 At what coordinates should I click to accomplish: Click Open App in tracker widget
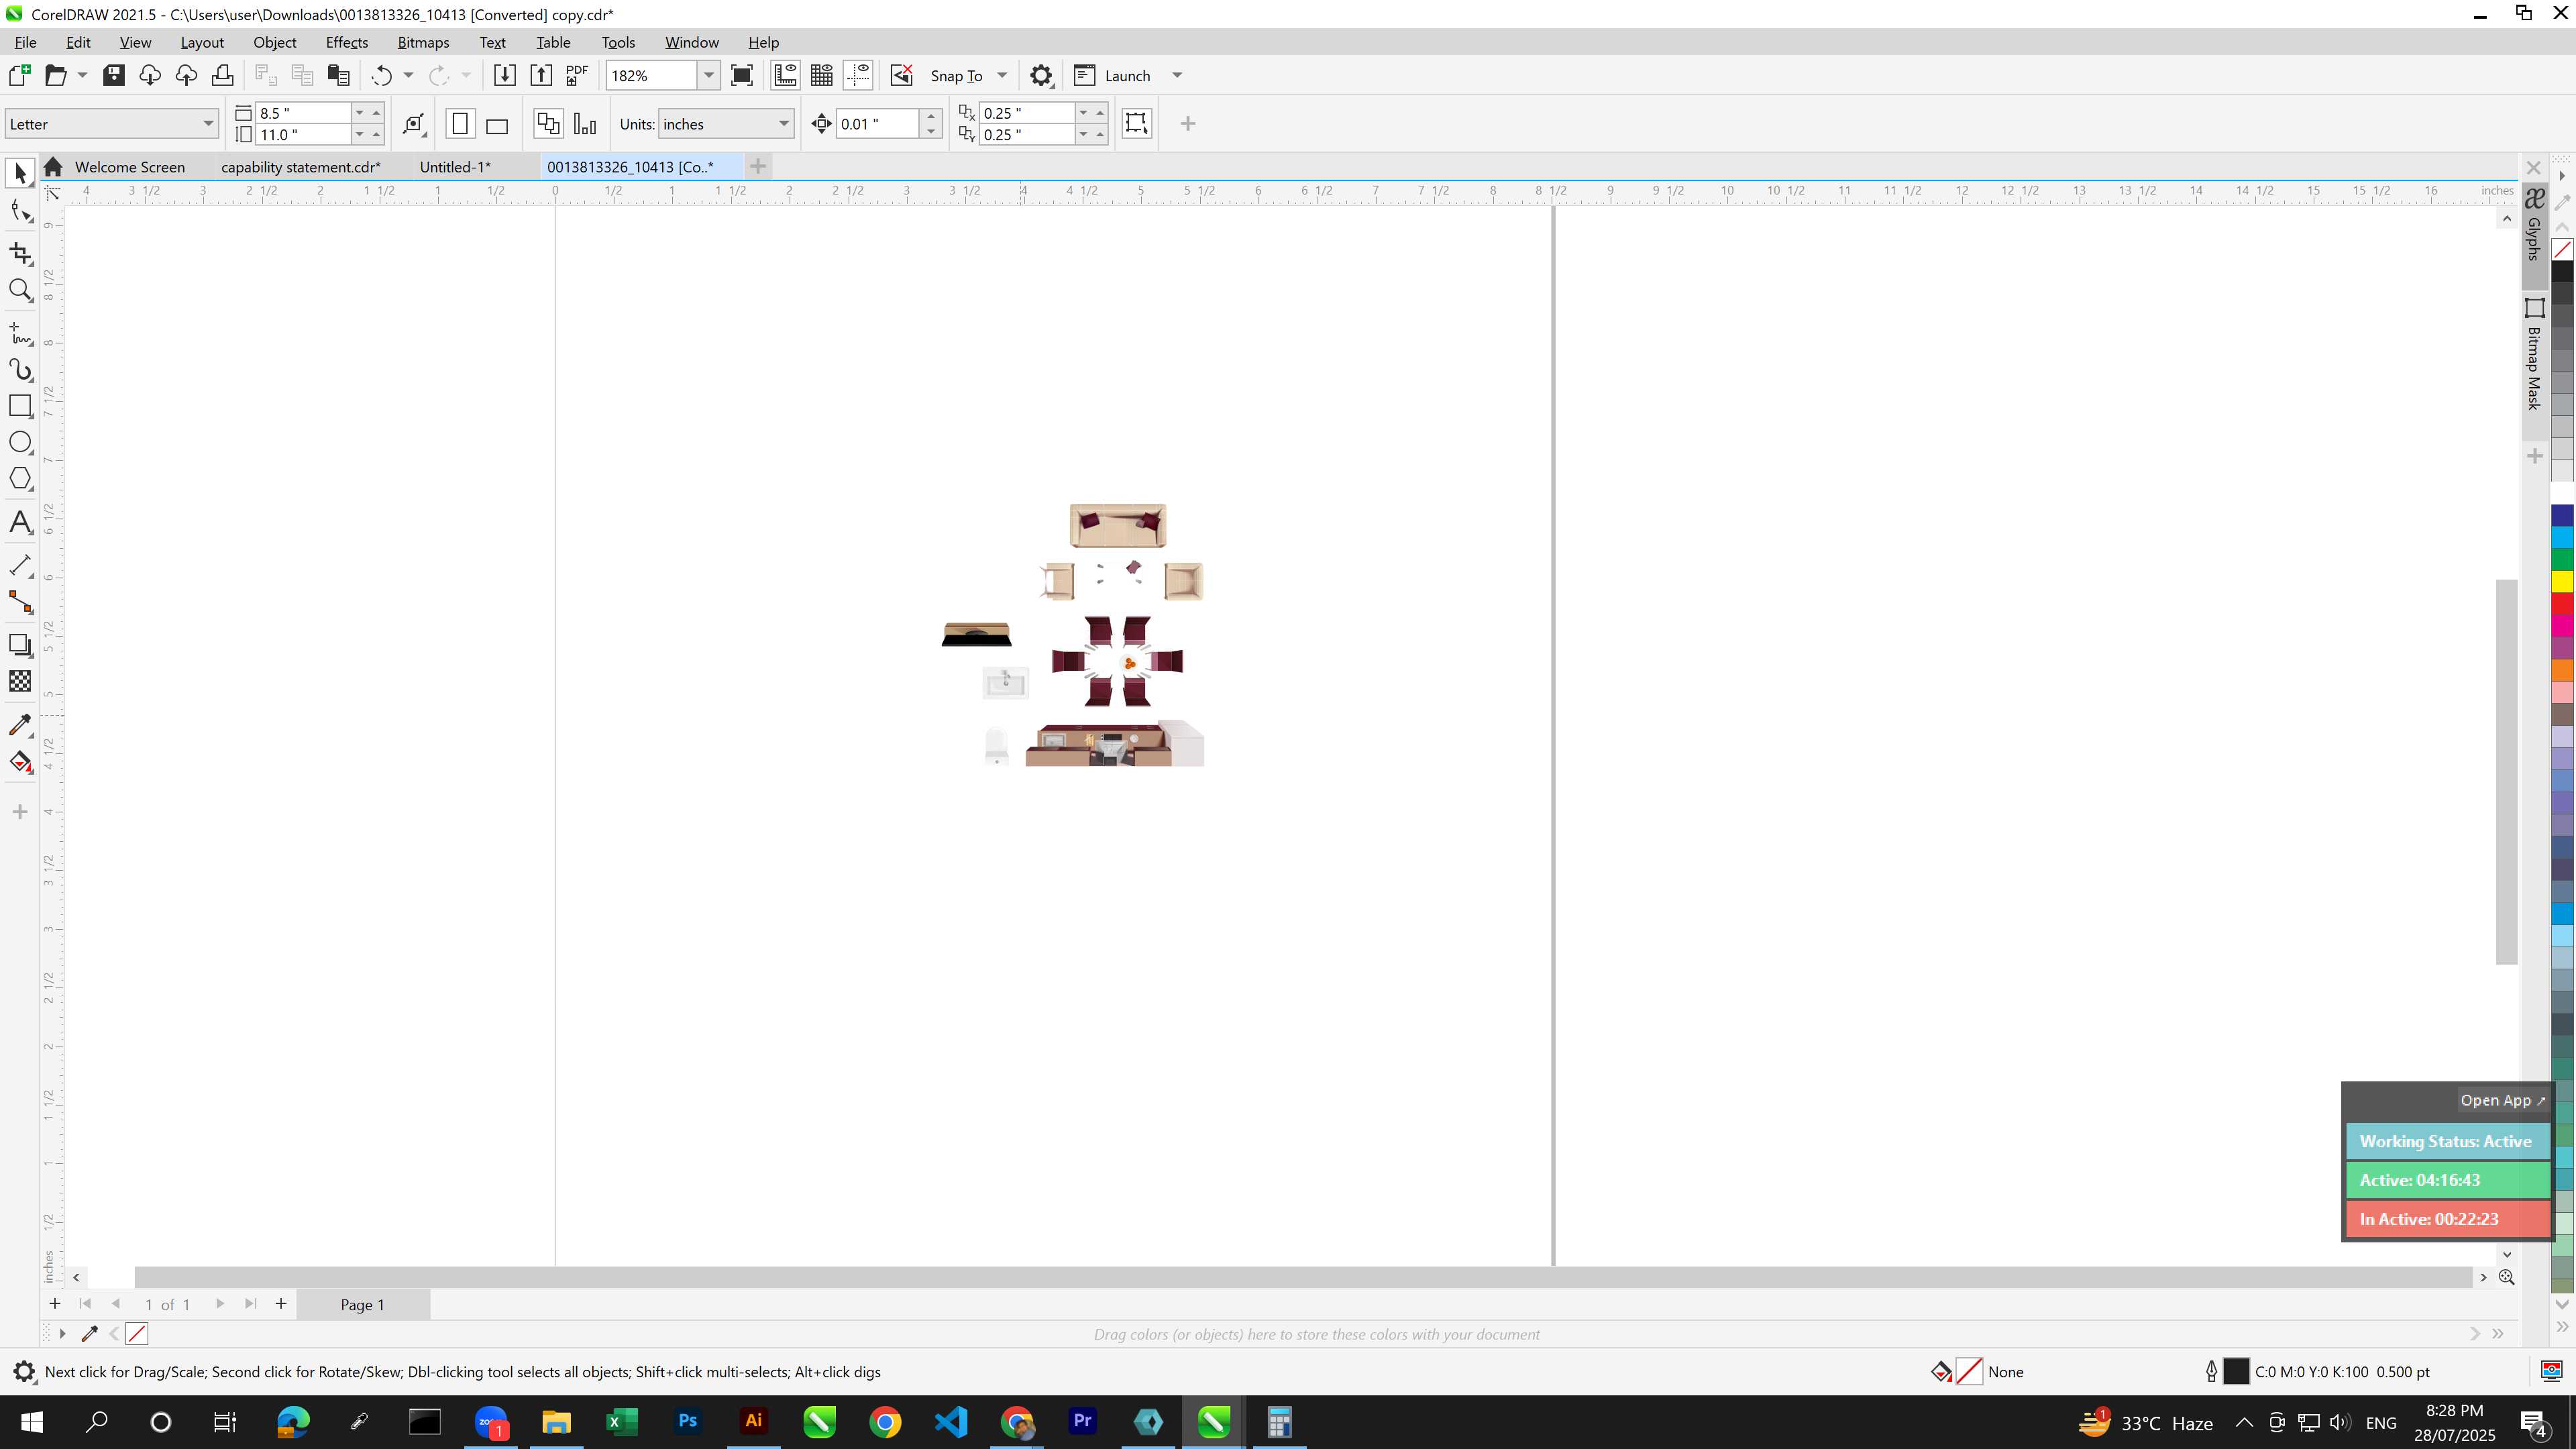[x=2503, y=1100]
